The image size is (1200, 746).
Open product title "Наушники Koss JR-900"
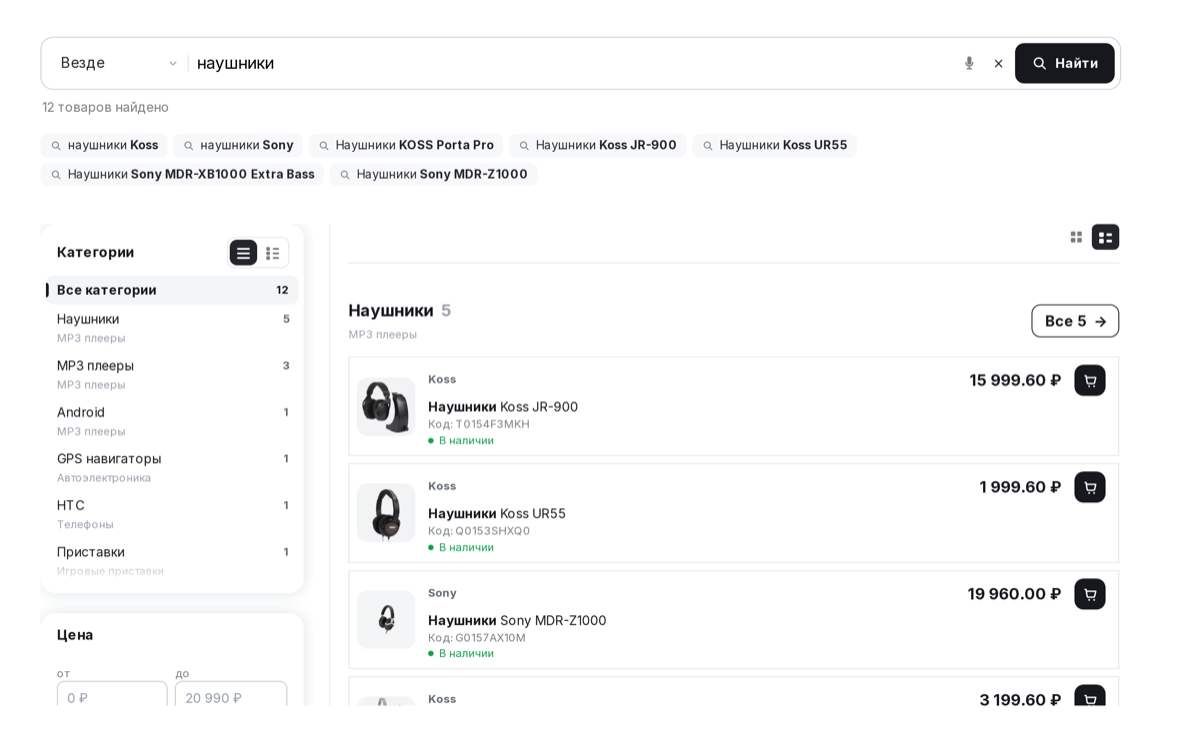(503, 407)
